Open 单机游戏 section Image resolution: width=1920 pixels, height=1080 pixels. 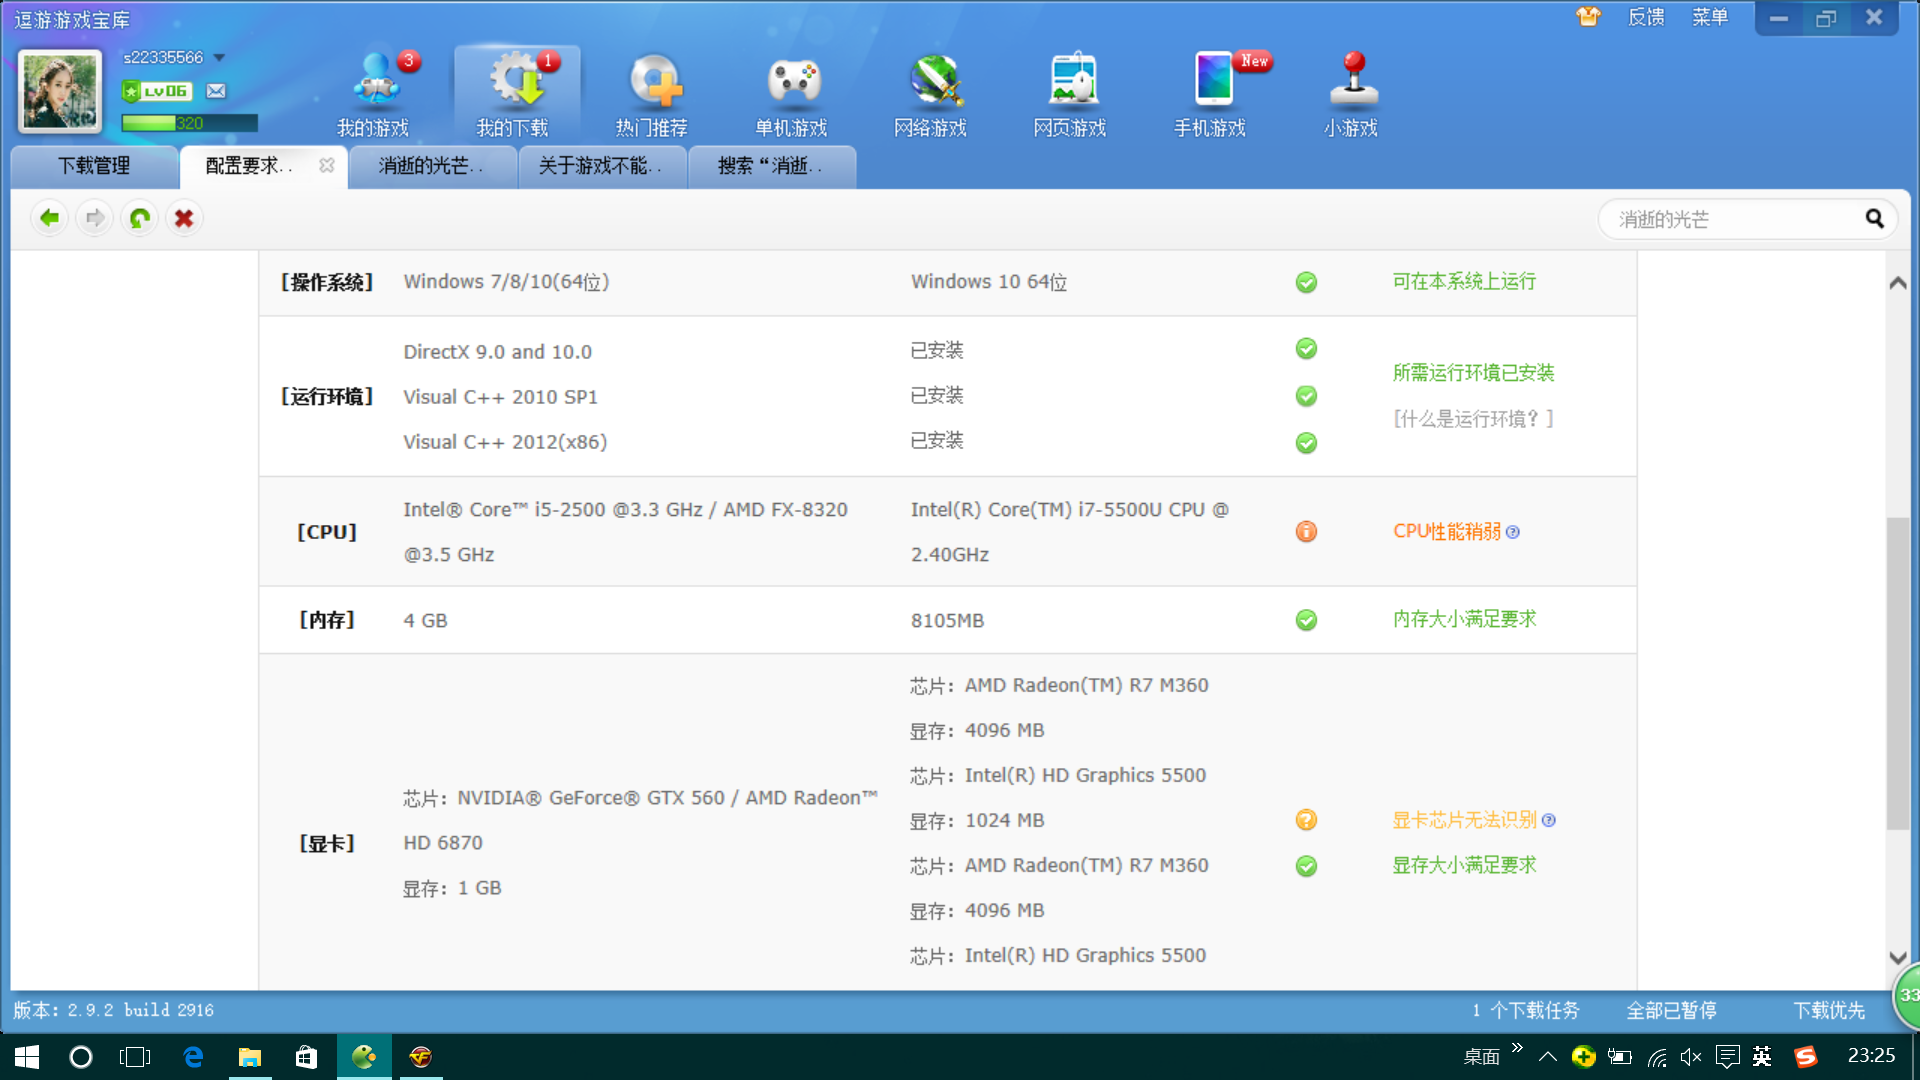pos(792,95)
